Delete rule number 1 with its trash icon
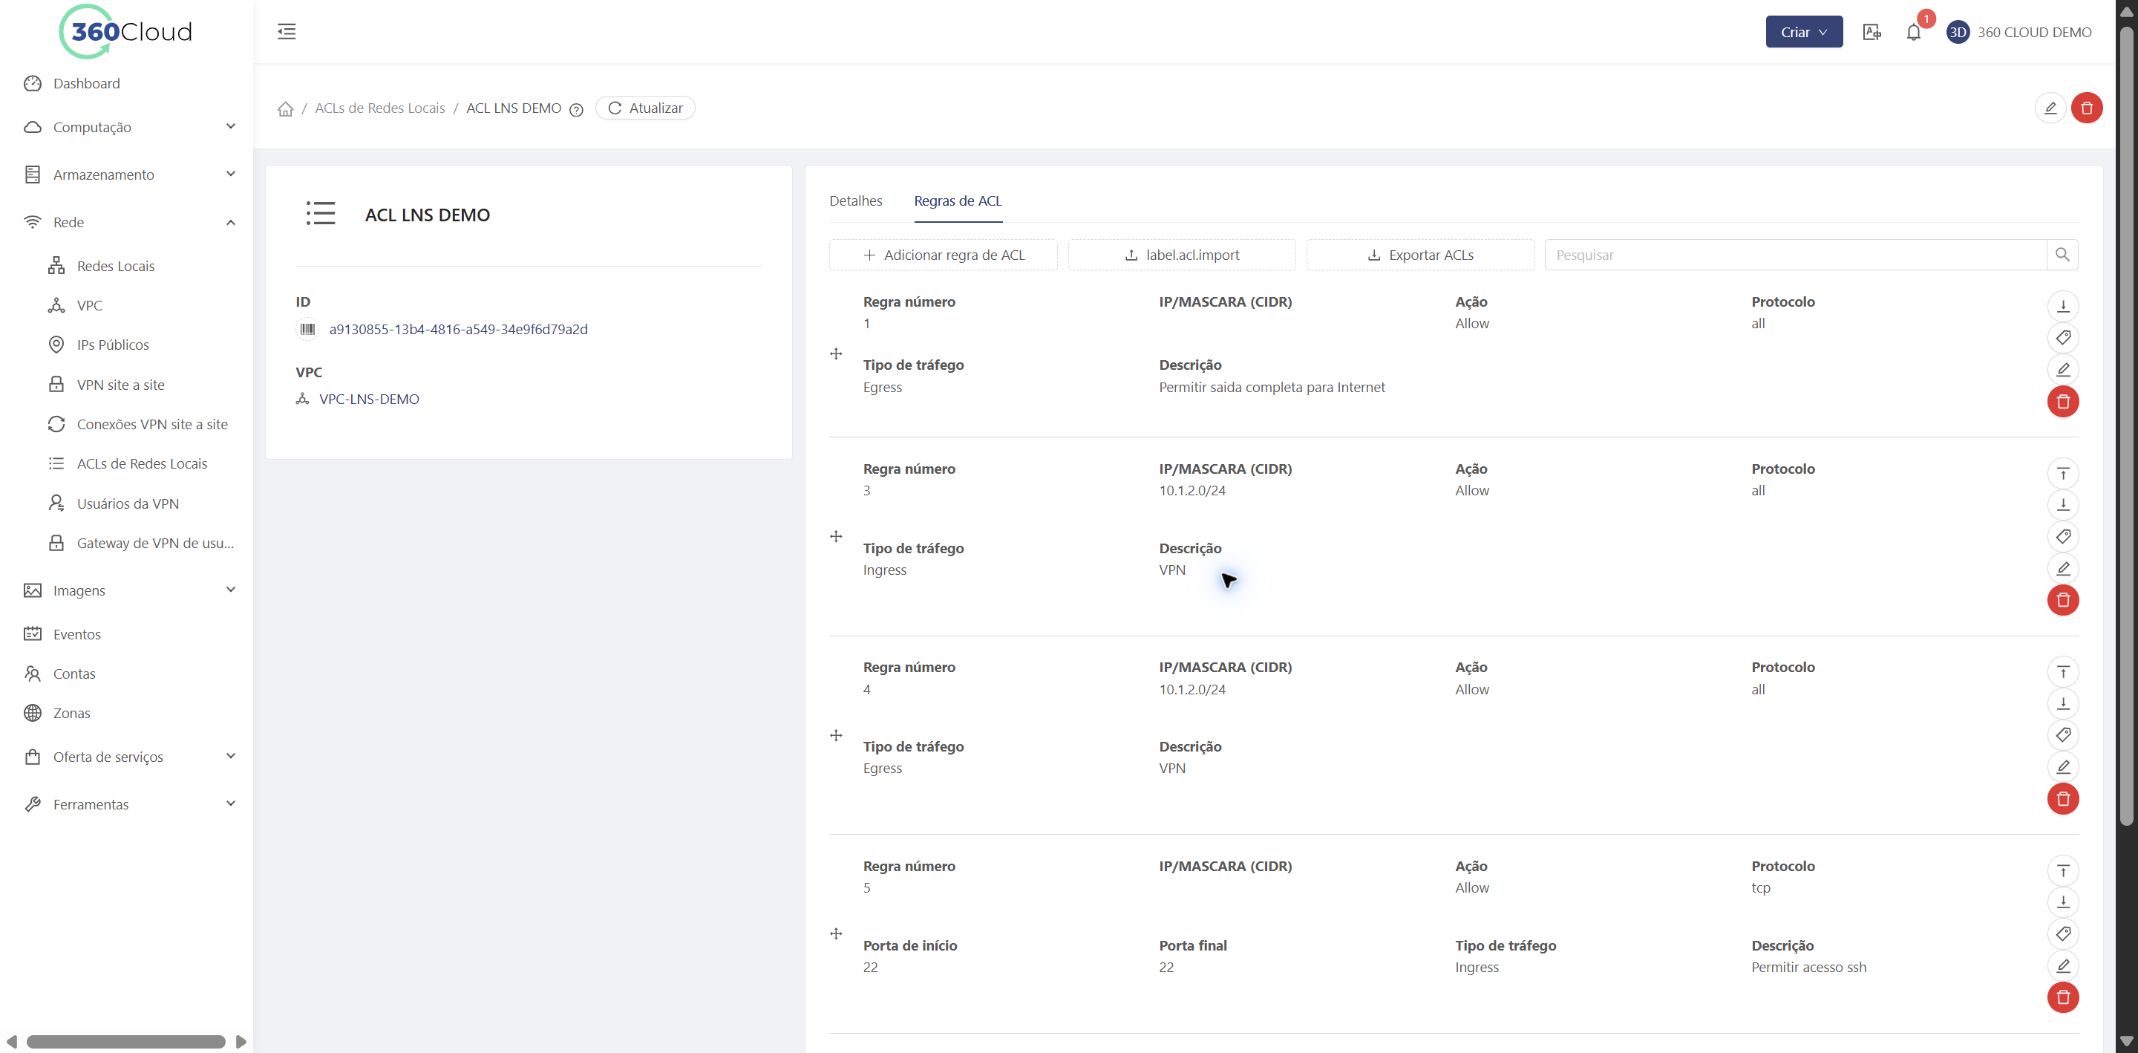2138x1053 pixels. [2063, 402]
